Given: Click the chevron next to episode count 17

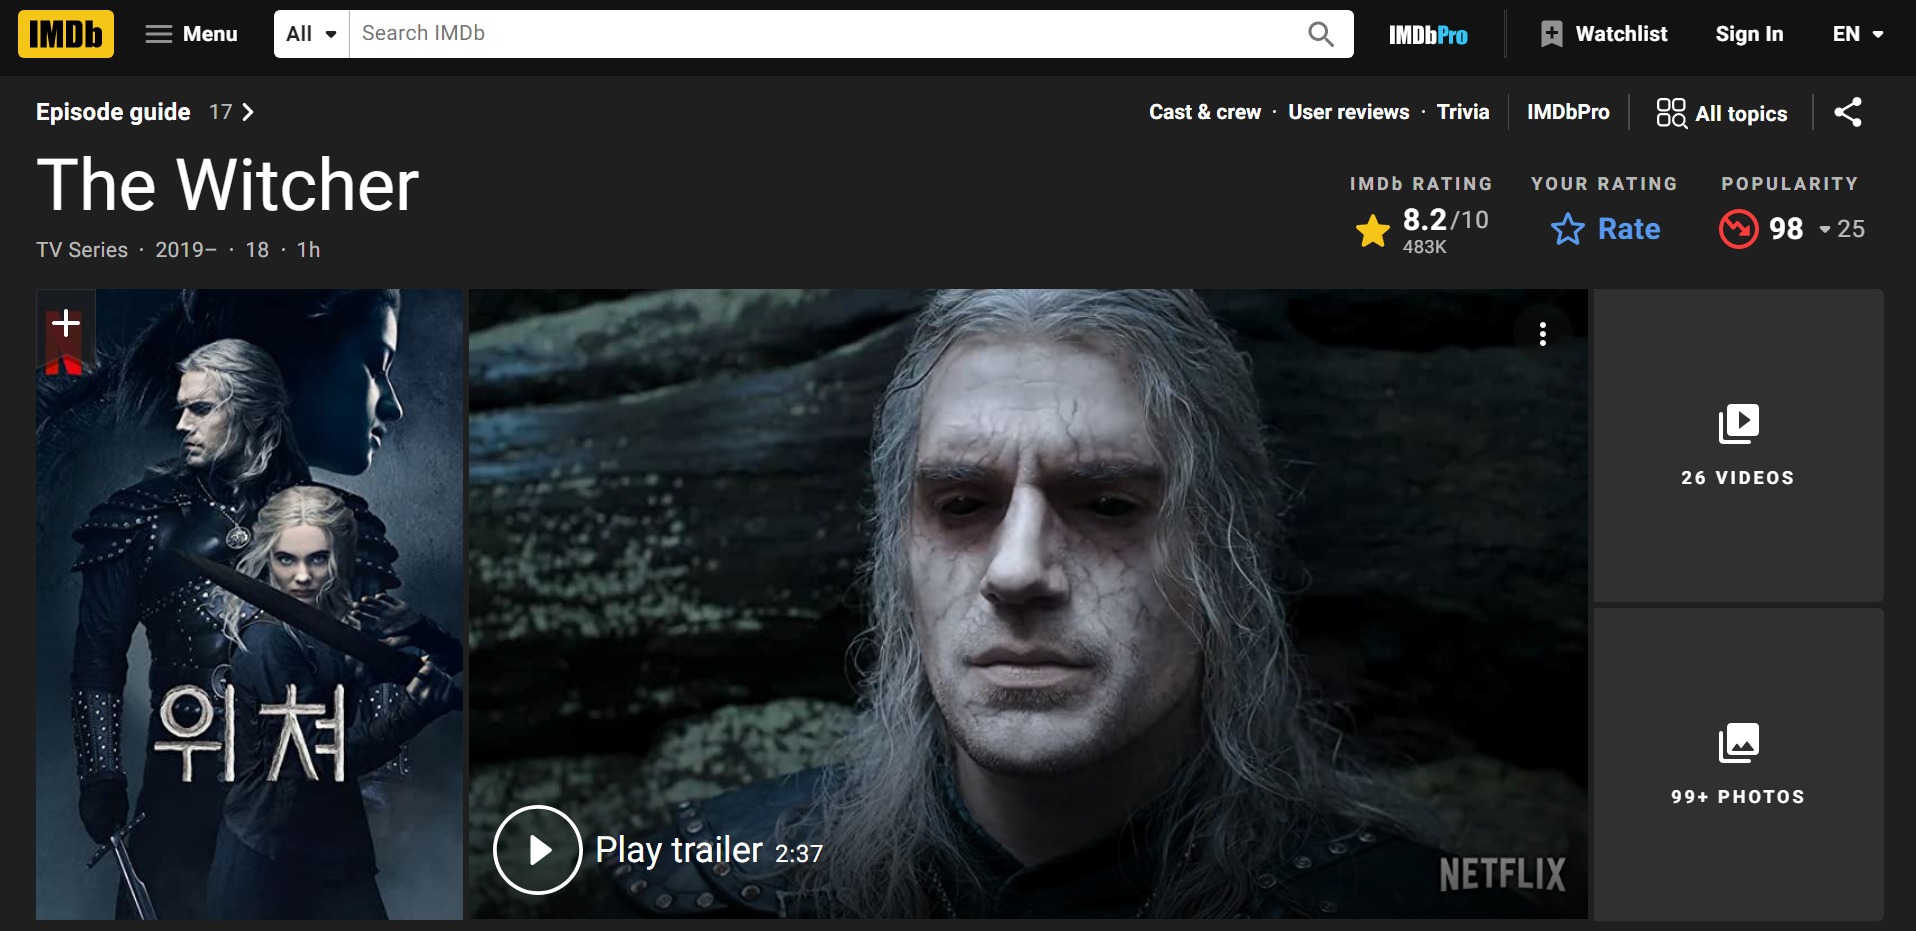Looking at the screenshot, I should [x=248, y=112].
